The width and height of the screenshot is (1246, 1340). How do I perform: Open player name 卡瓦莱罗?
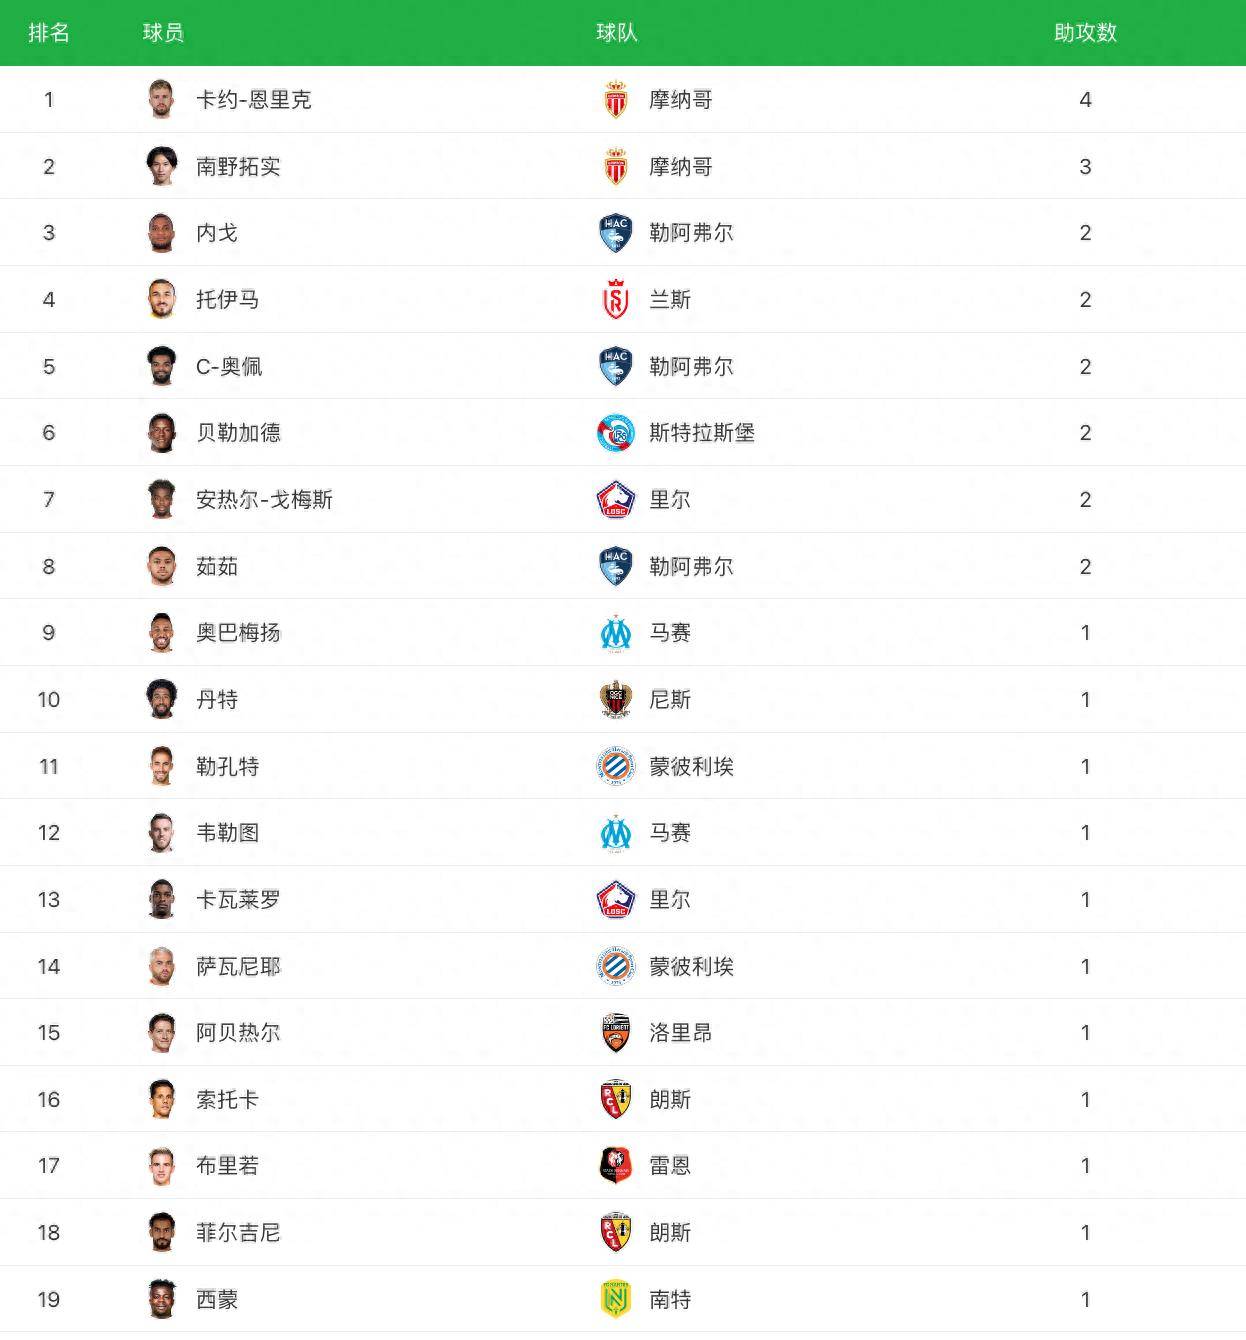(x=238, y=899)
